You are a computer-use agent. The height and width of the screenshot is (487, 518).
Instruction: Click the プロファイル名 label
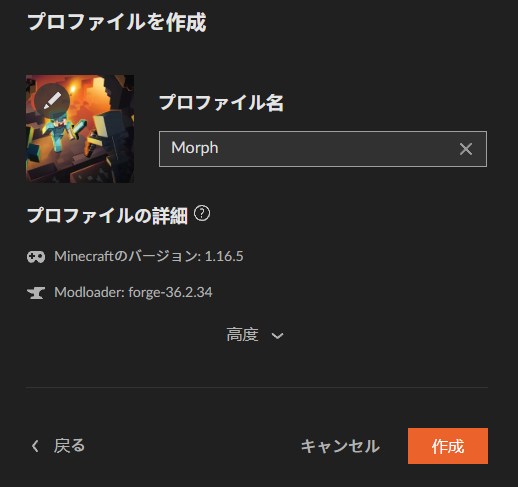(x=221, y=102)
